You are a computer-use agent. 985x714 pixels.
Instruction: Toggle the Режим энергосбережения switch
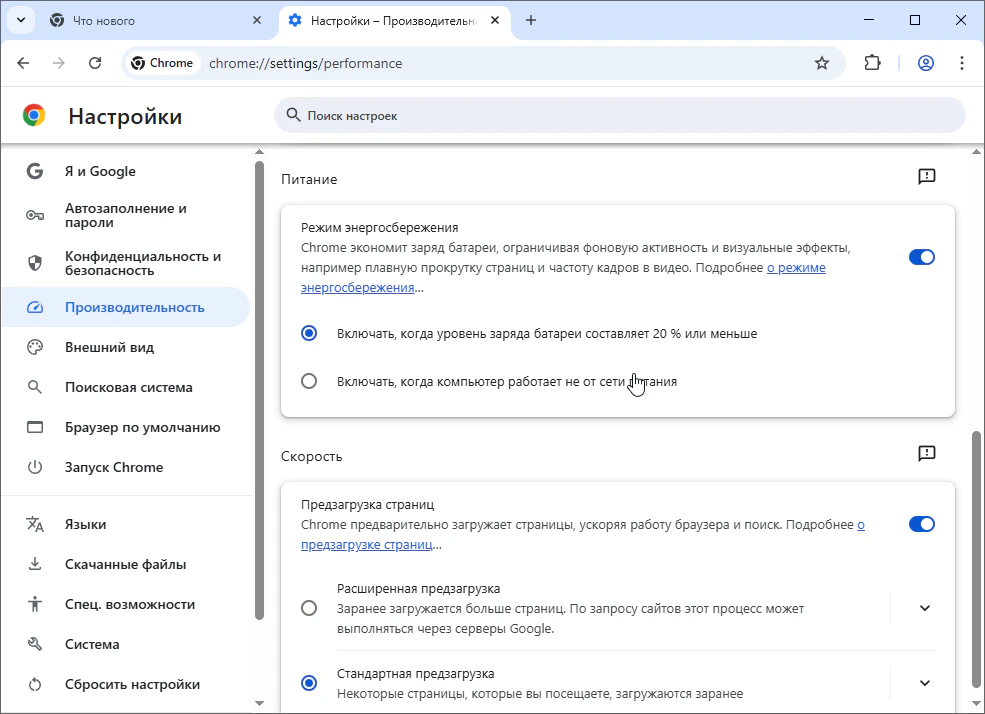[x=921, y=257]
